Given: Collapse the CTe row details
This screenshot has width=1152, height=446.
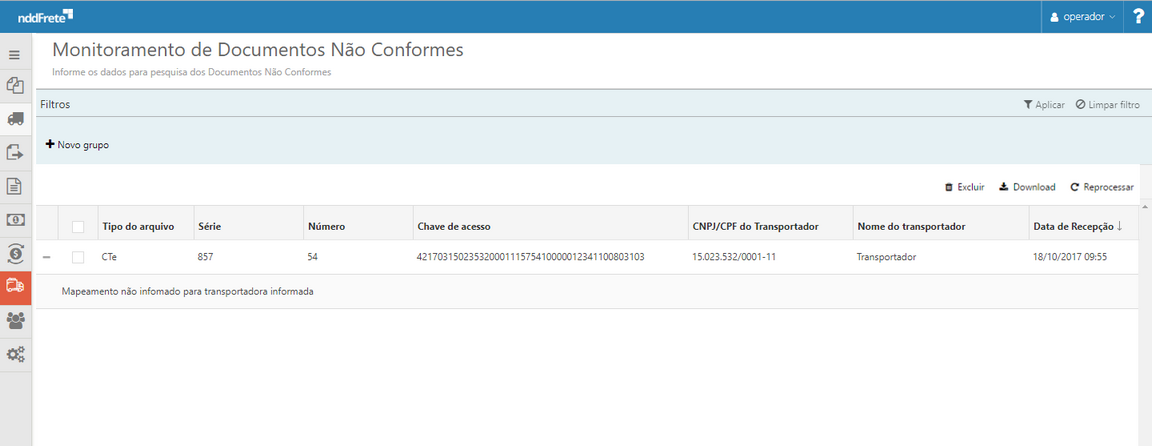Looking at the screenshot, I should [x=46, y=257].
